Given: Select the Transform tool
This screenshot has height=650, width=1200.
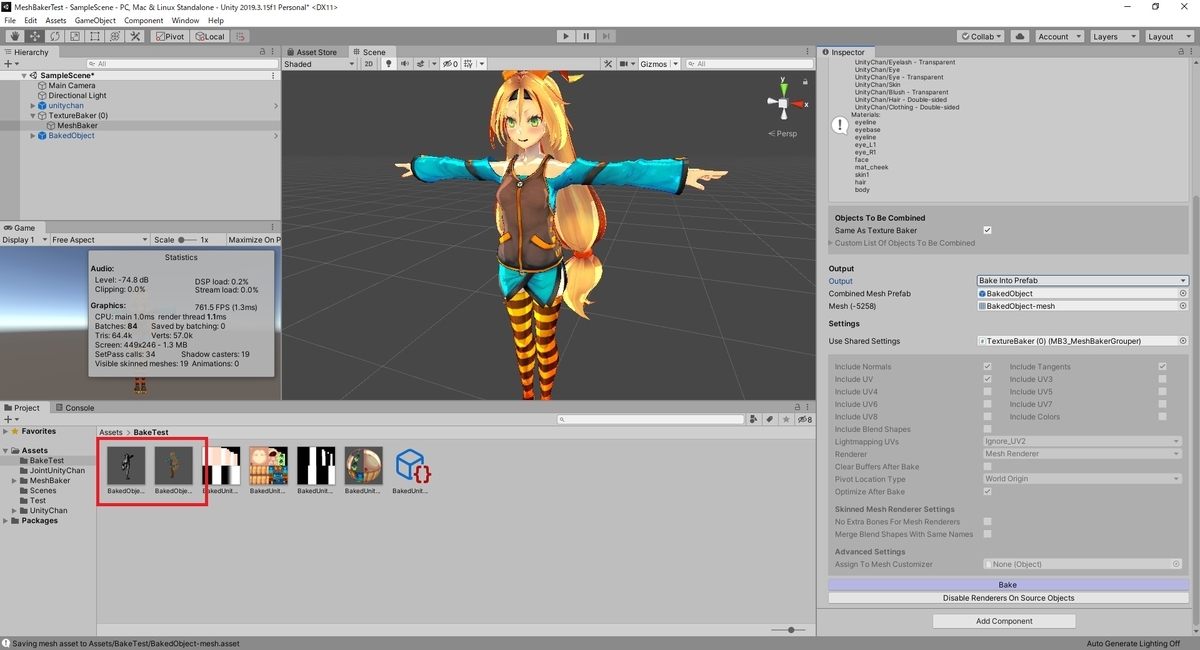Looking at the screenshot, I should [x=114, y=36].
